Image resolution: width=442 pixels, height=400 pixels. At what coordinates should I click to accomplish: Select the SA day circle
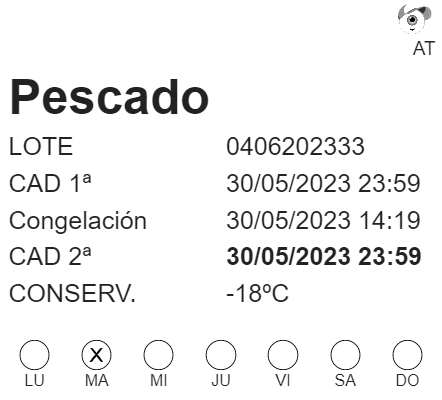click(x=345, y=355)
